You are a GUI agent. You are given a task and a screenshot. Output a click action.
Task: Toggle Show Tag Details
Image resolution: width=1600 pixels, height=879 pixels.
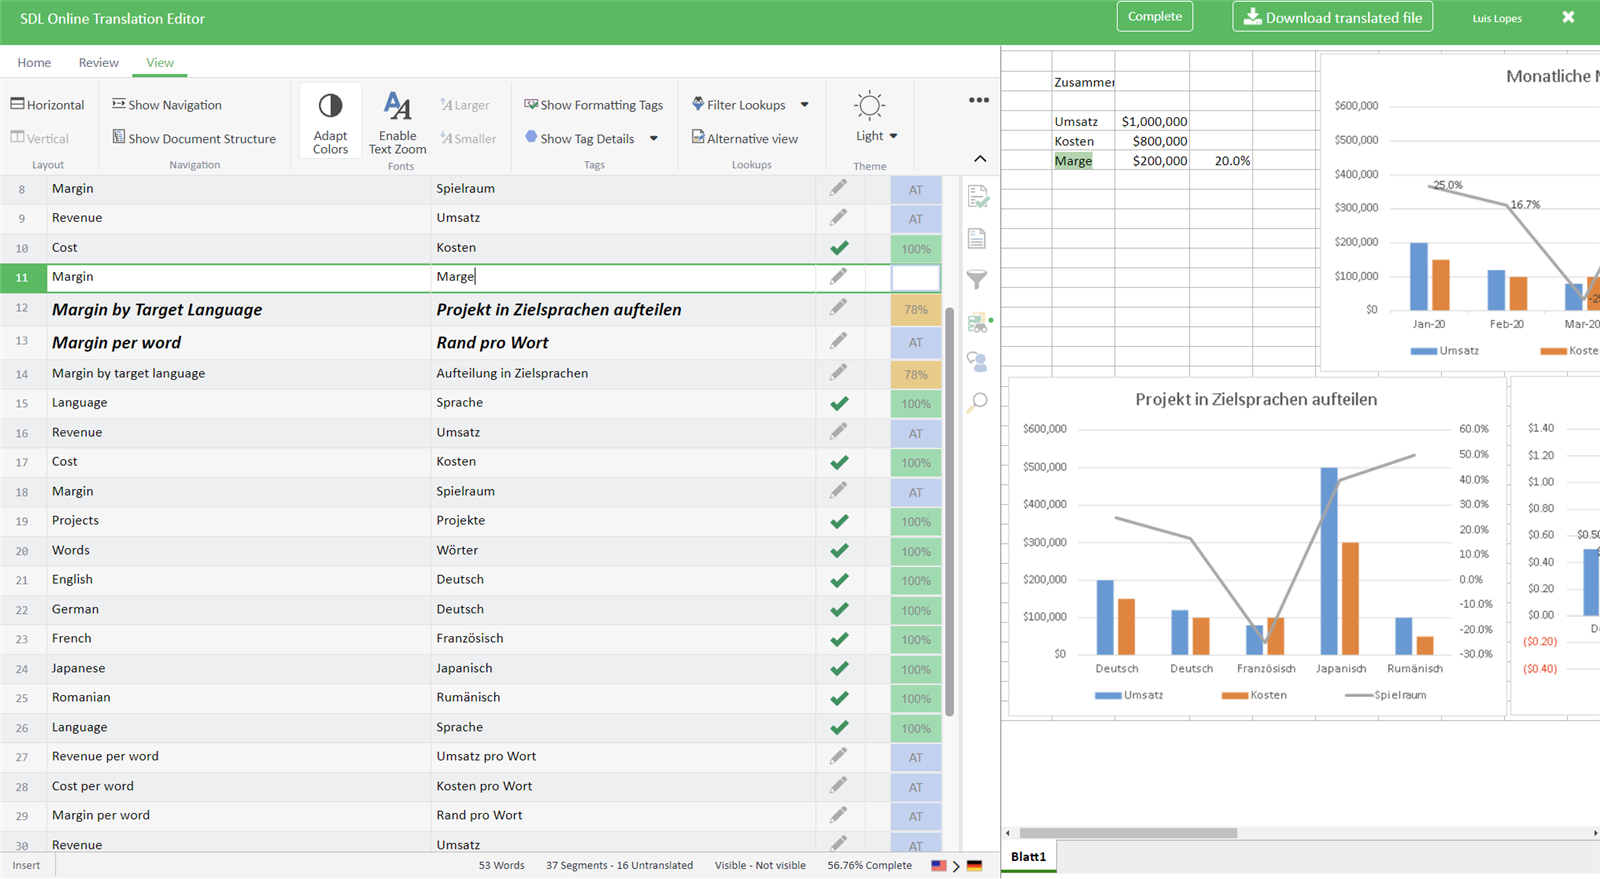(580, 139)
